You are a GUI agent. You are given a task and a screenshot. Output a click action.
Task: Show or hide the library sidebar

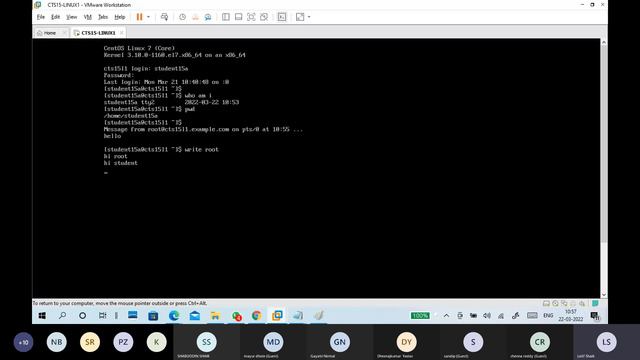[226, 17]
